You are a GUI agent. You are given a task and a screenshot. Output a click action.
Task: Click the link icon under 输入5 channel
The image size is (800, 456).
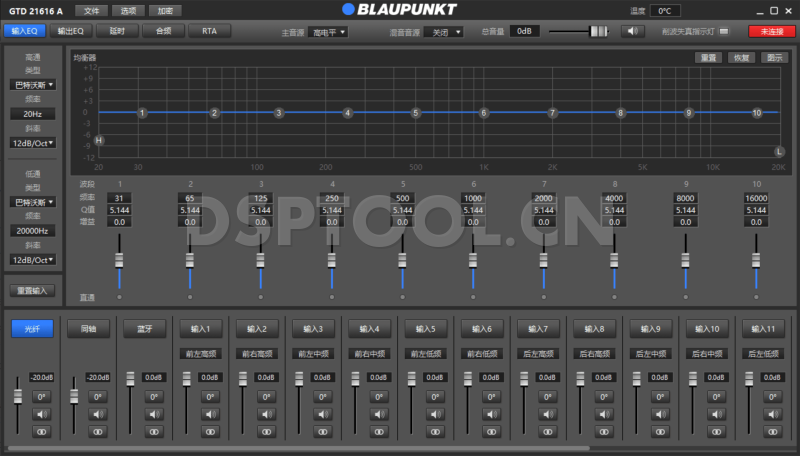[x=435, y=432]
